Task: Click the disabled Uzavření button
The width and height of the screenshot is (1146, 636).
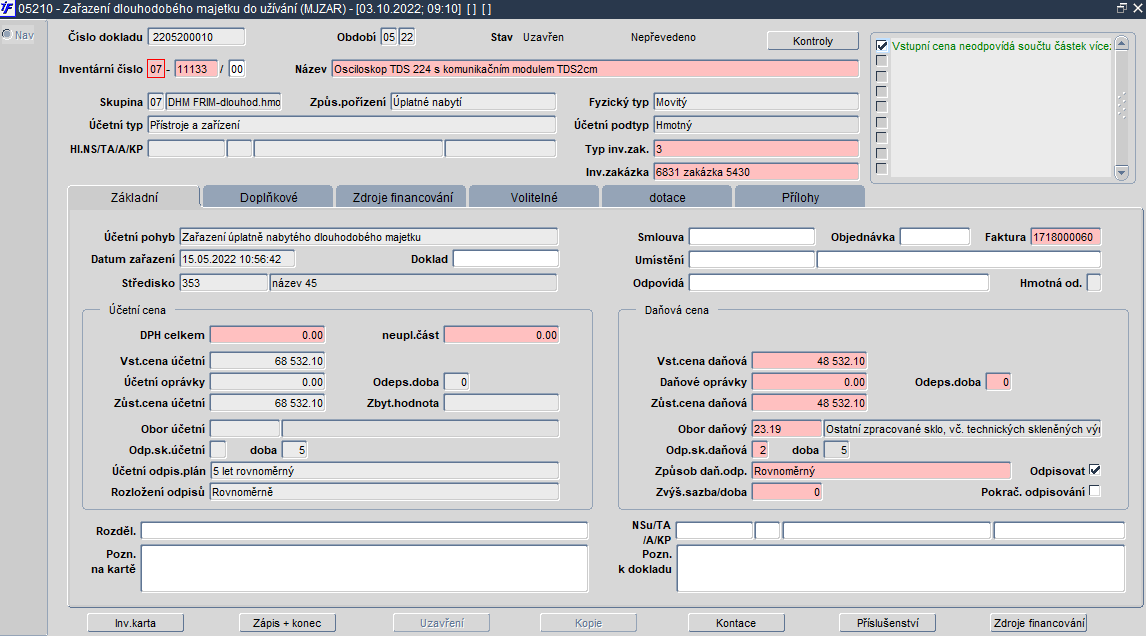Action: 441,623
